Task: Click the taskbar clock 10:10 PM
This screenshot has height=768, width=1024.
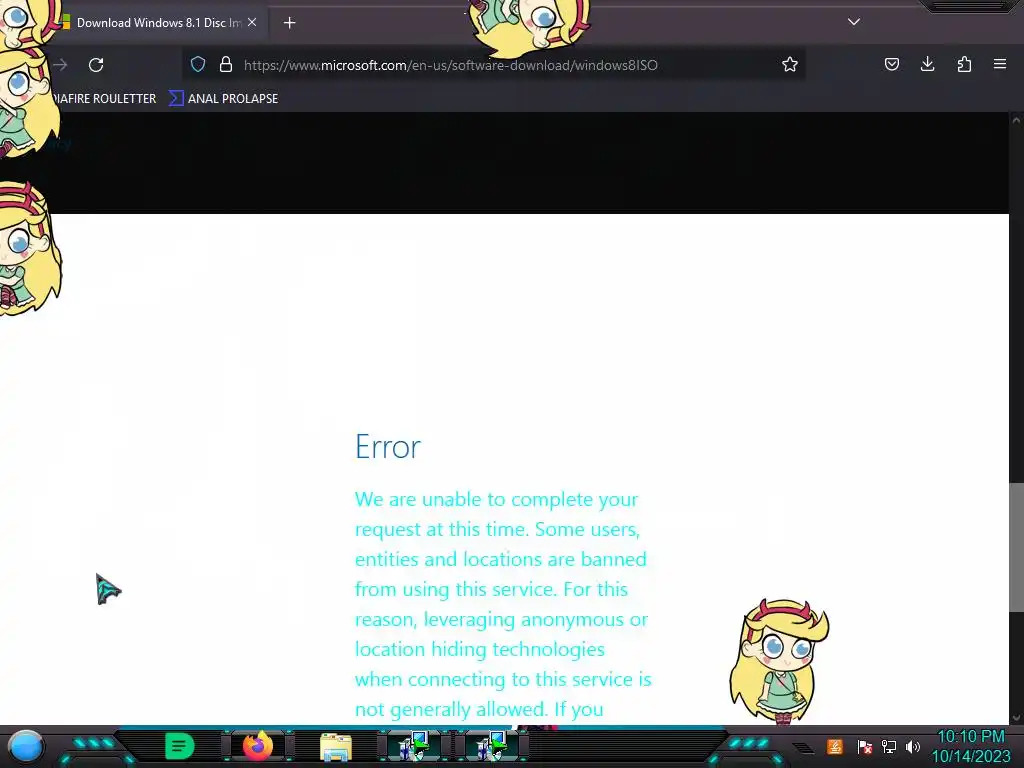Action: point(970,737)
